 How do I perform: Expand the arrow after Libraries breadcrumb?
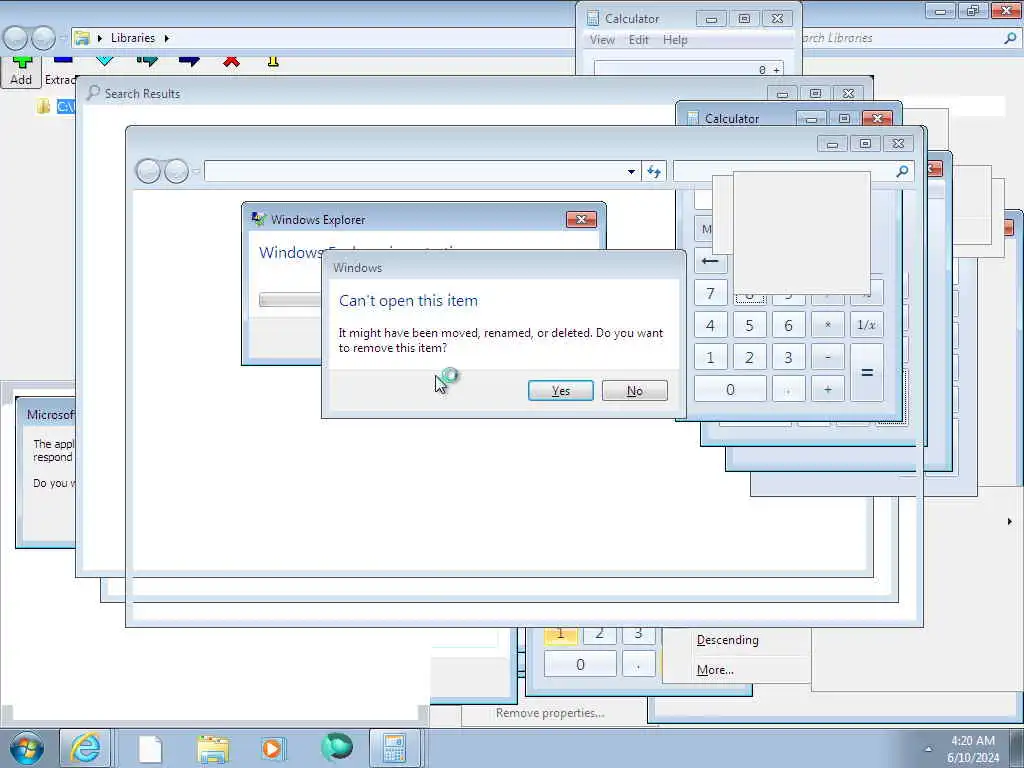point(167,38)
